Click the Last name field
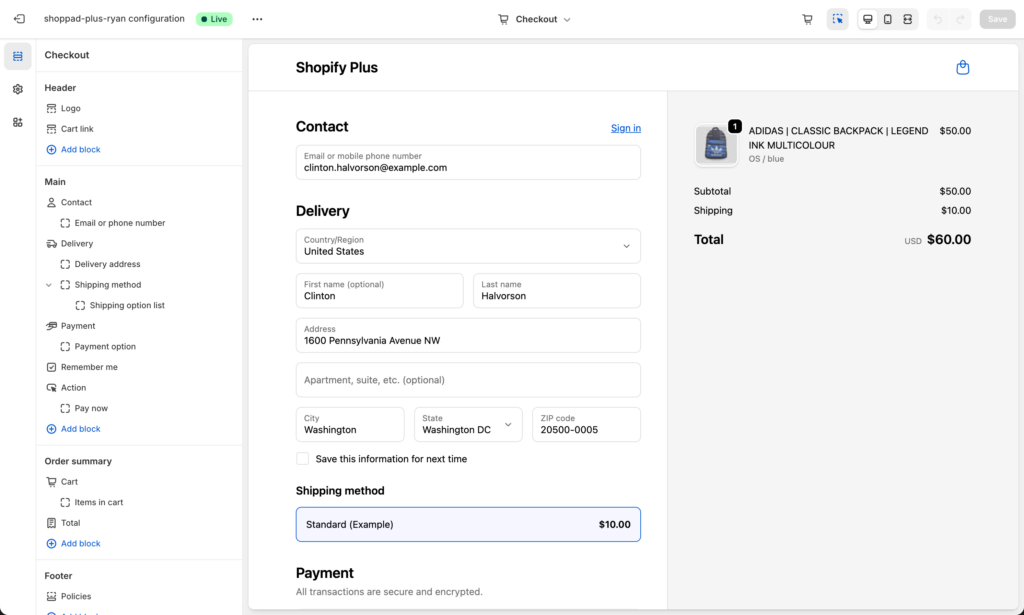This screenshot has height=615, width=1024. tap(557, 291)
